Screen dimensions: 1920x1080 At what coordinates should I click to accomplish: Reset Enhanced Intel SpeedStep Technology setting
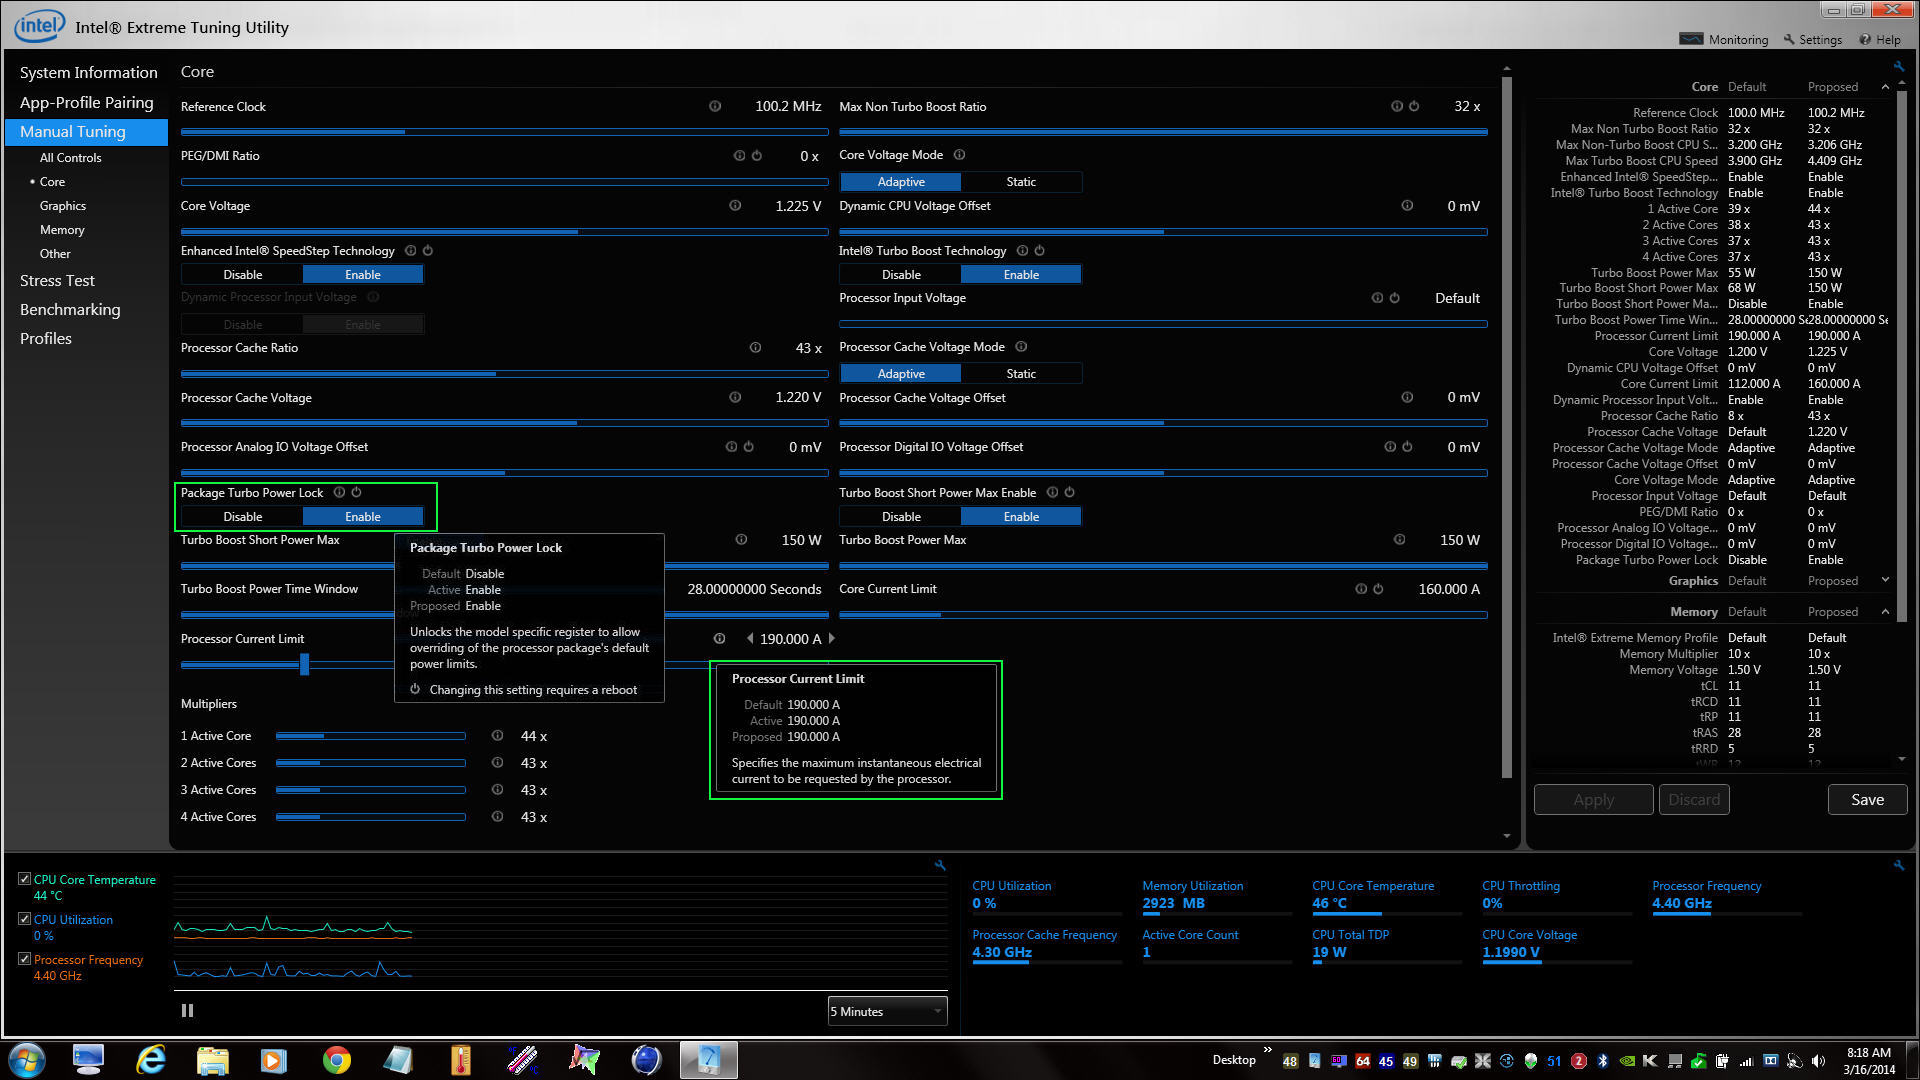[x=428, y=251]
